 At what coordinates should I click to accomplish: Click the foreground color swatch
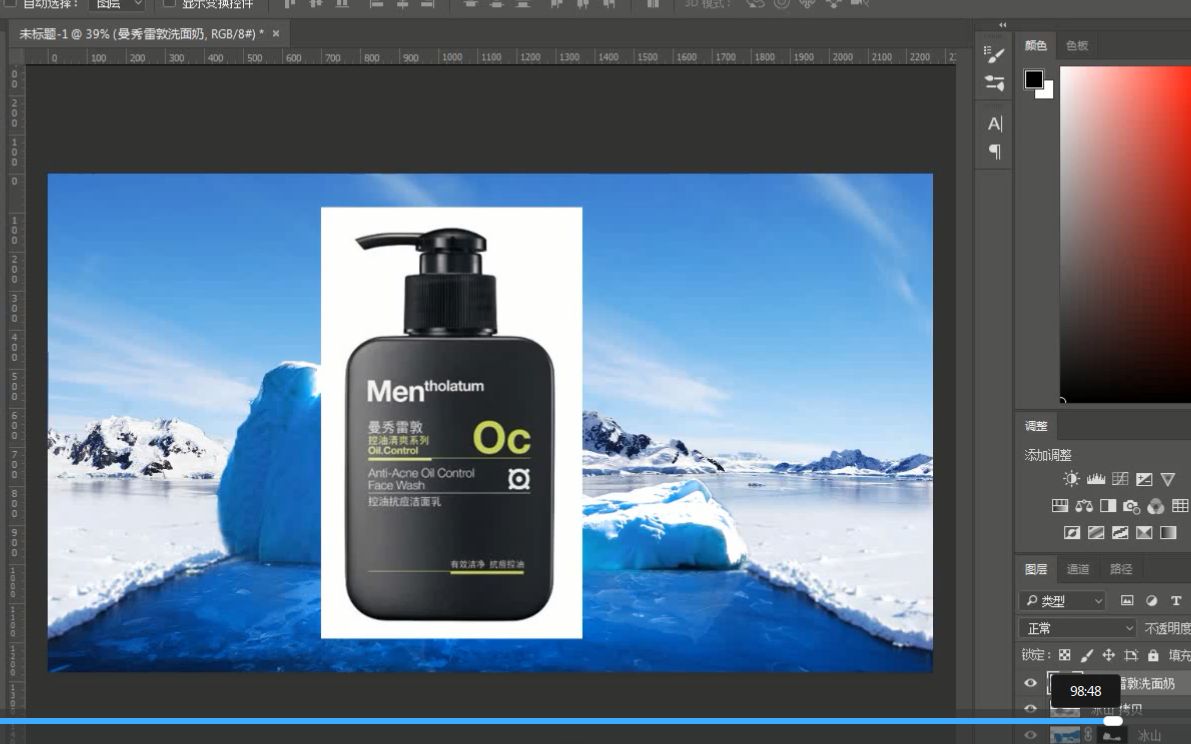pos(1033,79)
